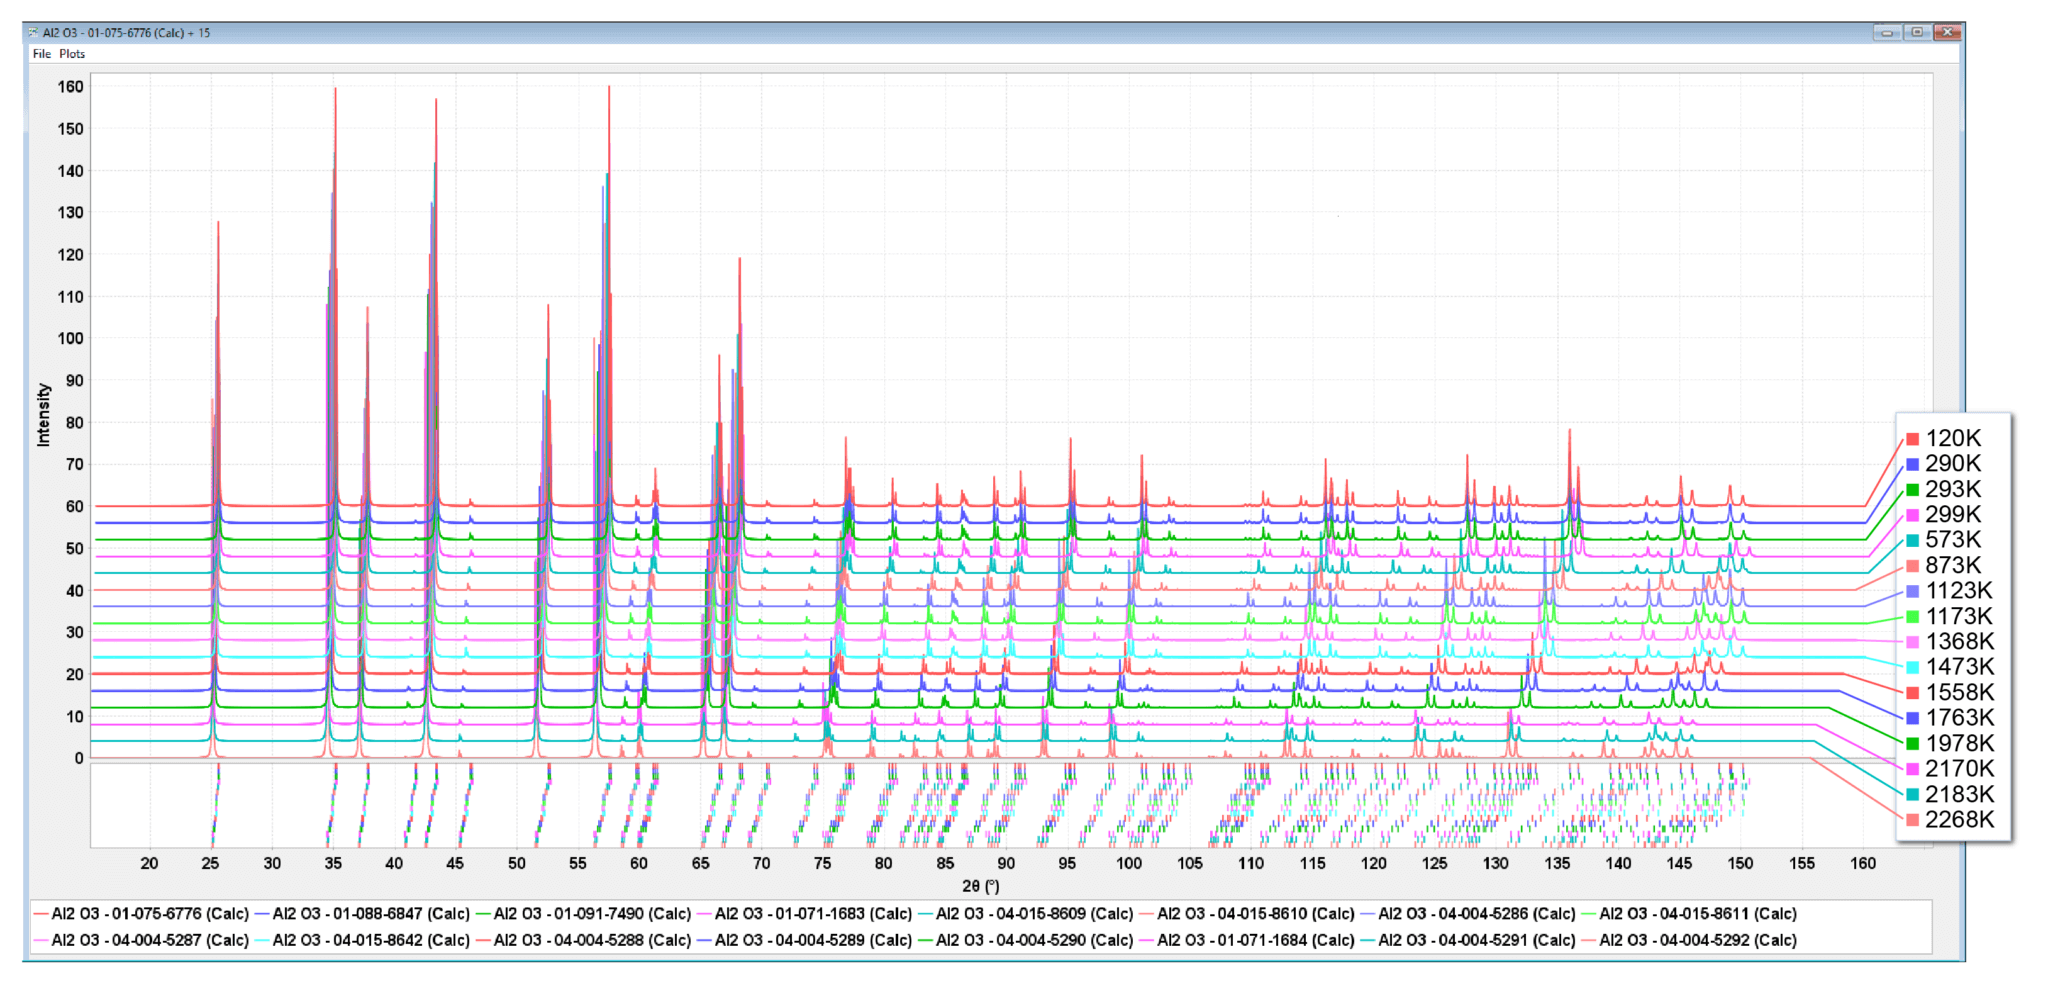2048x993 pixels.
Task: Maximize the plot window
Action: coord(1917,32)
